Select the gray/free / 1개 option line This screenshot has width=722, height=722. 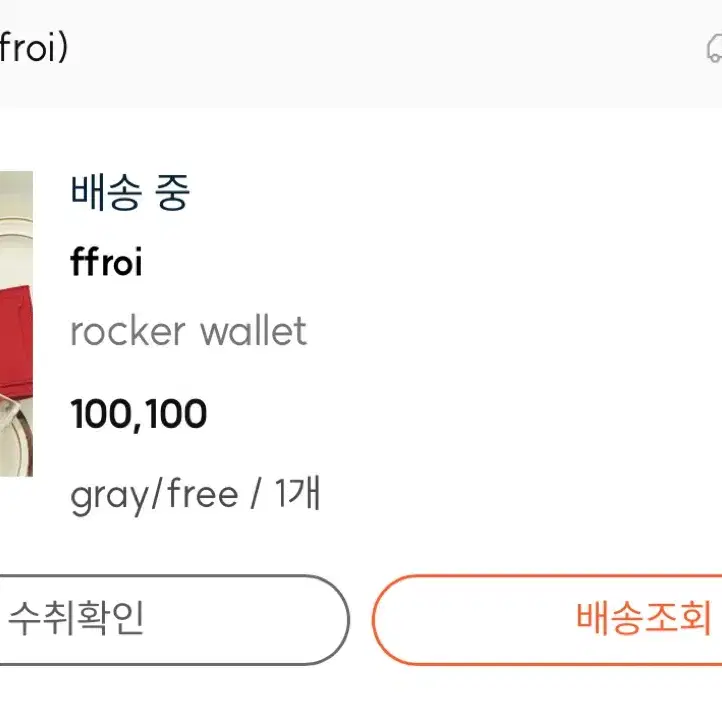195,495
